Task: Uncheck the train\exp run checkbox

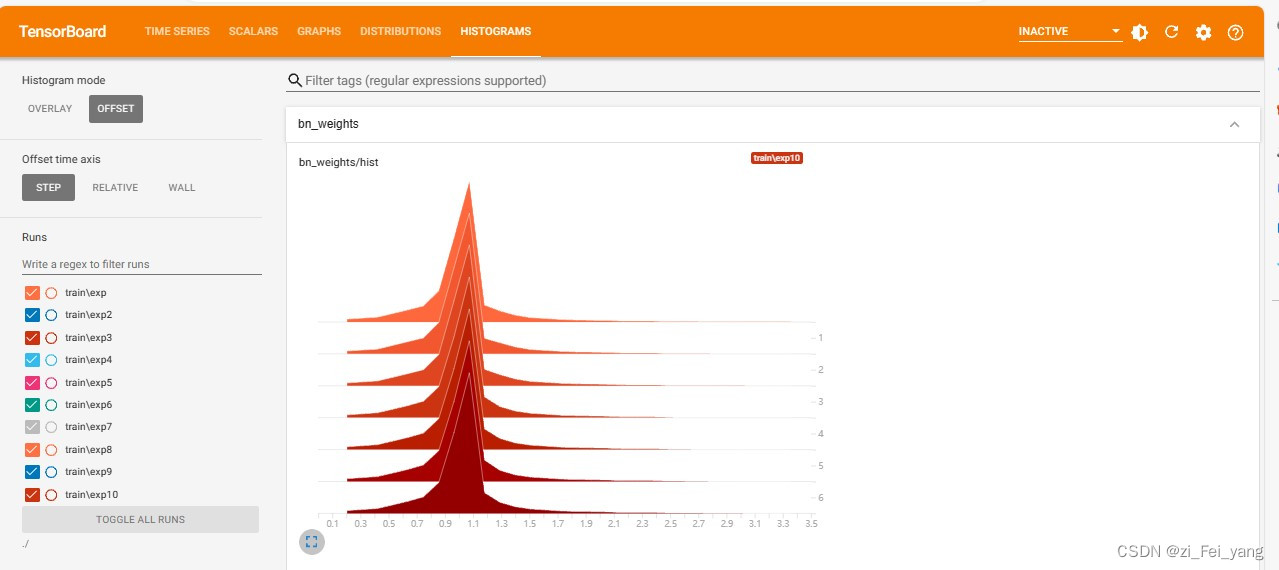Action: tap(32, 293)
